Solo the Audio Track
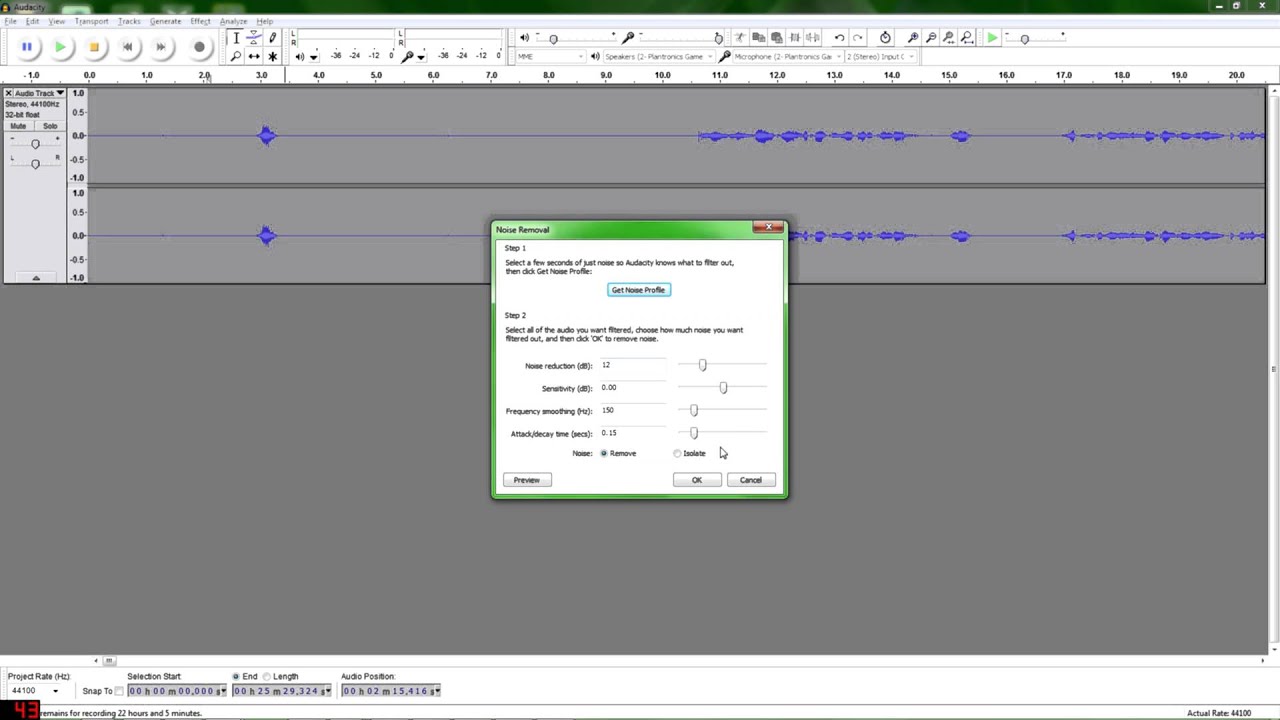Screen dimensions: 1280x720 (49, 126)
